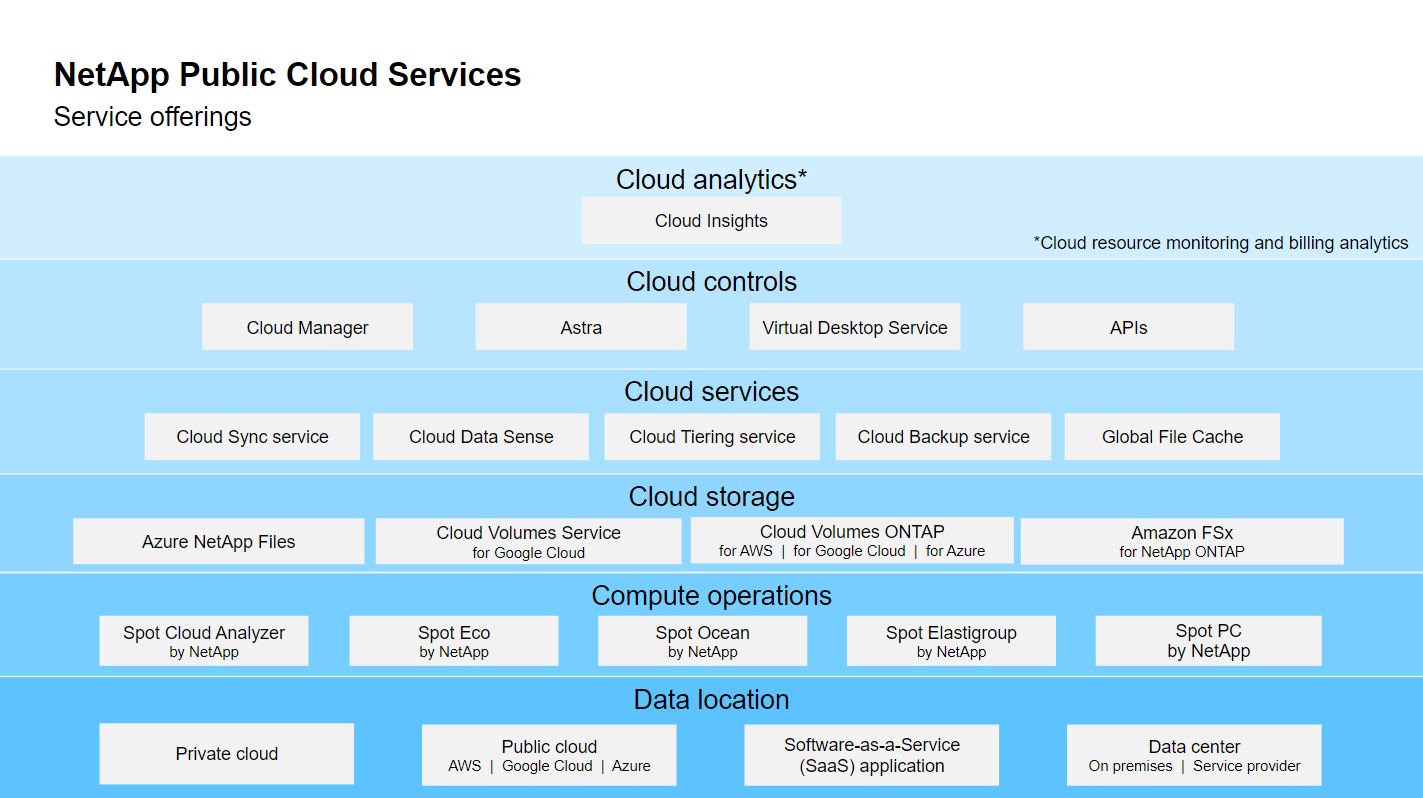Click the Private cloud box
Image resolution: width=1423 pixels, height=798 pixels.
coord(227,754)
